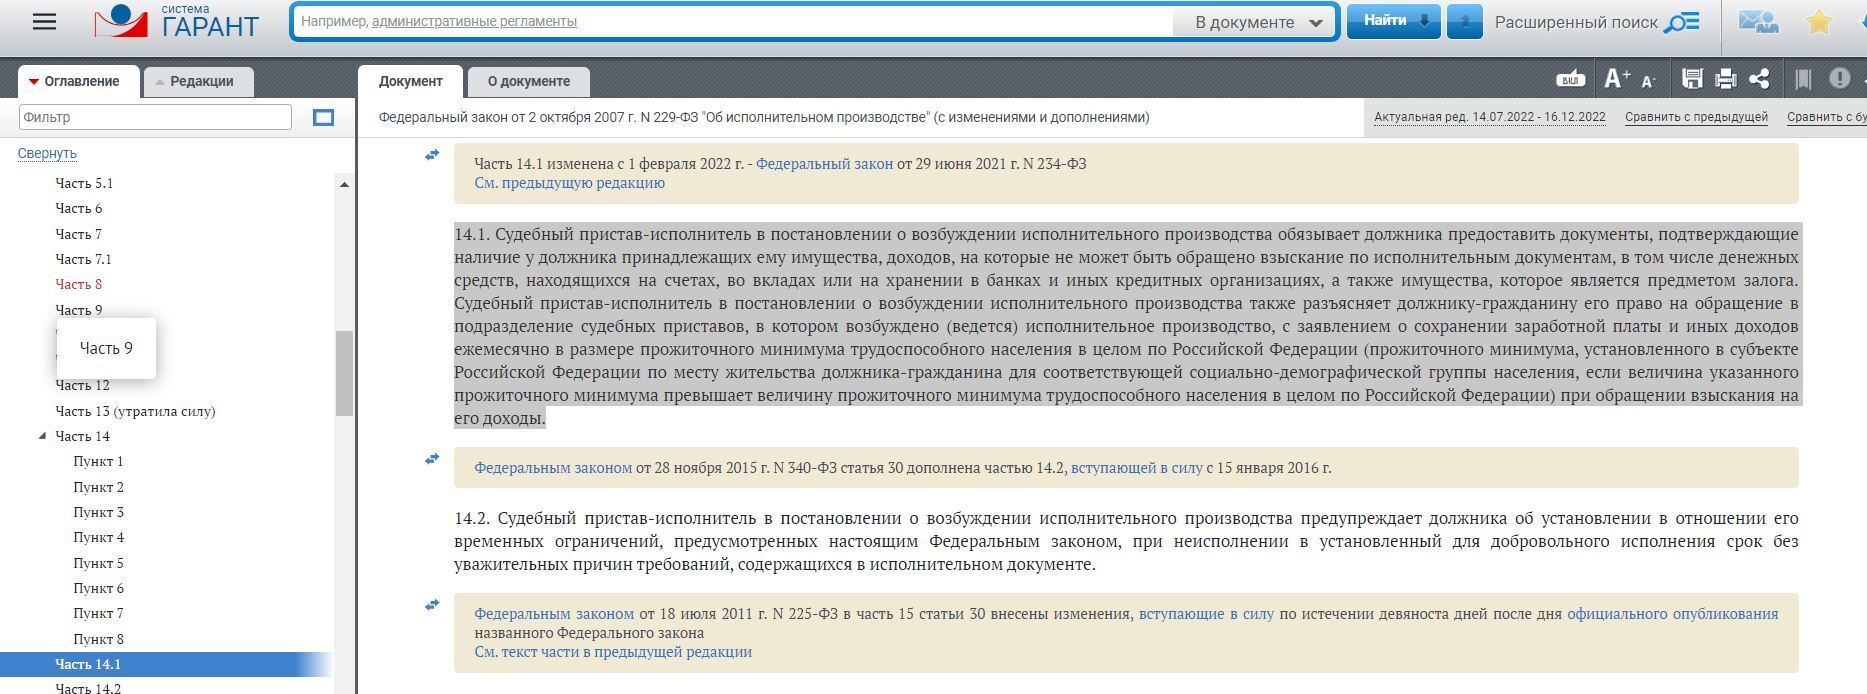
Task: Open Федеральный закон link of 29 июня 2021
Action: pos(824,164)
